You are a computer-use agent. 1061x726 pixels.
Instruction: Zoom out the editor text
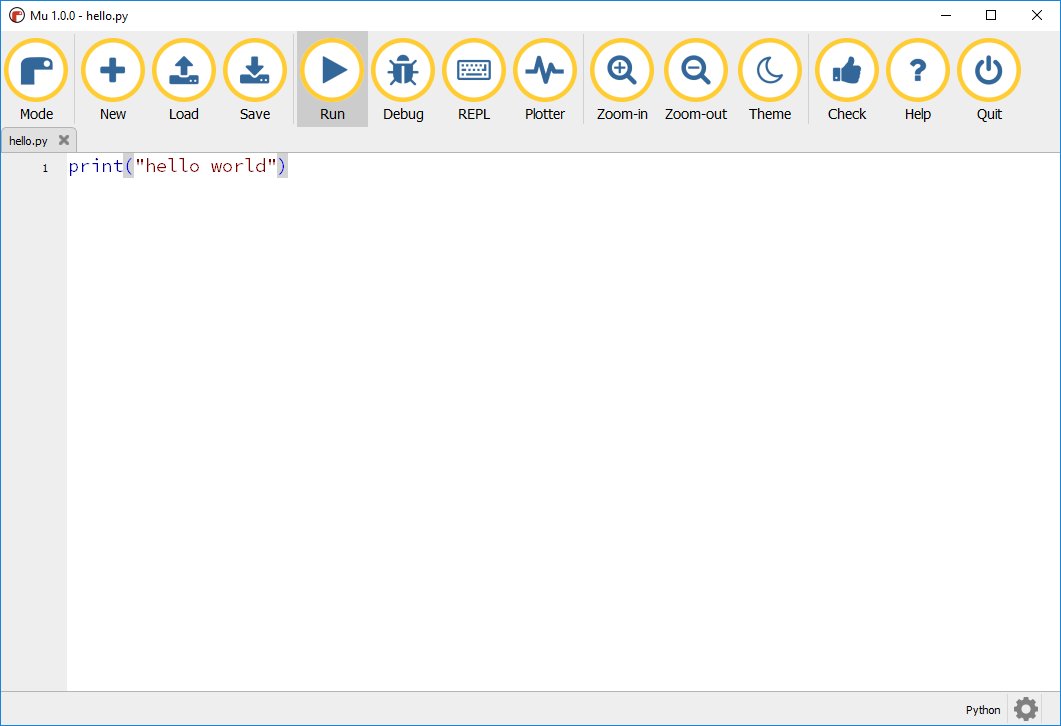point(696,71)
